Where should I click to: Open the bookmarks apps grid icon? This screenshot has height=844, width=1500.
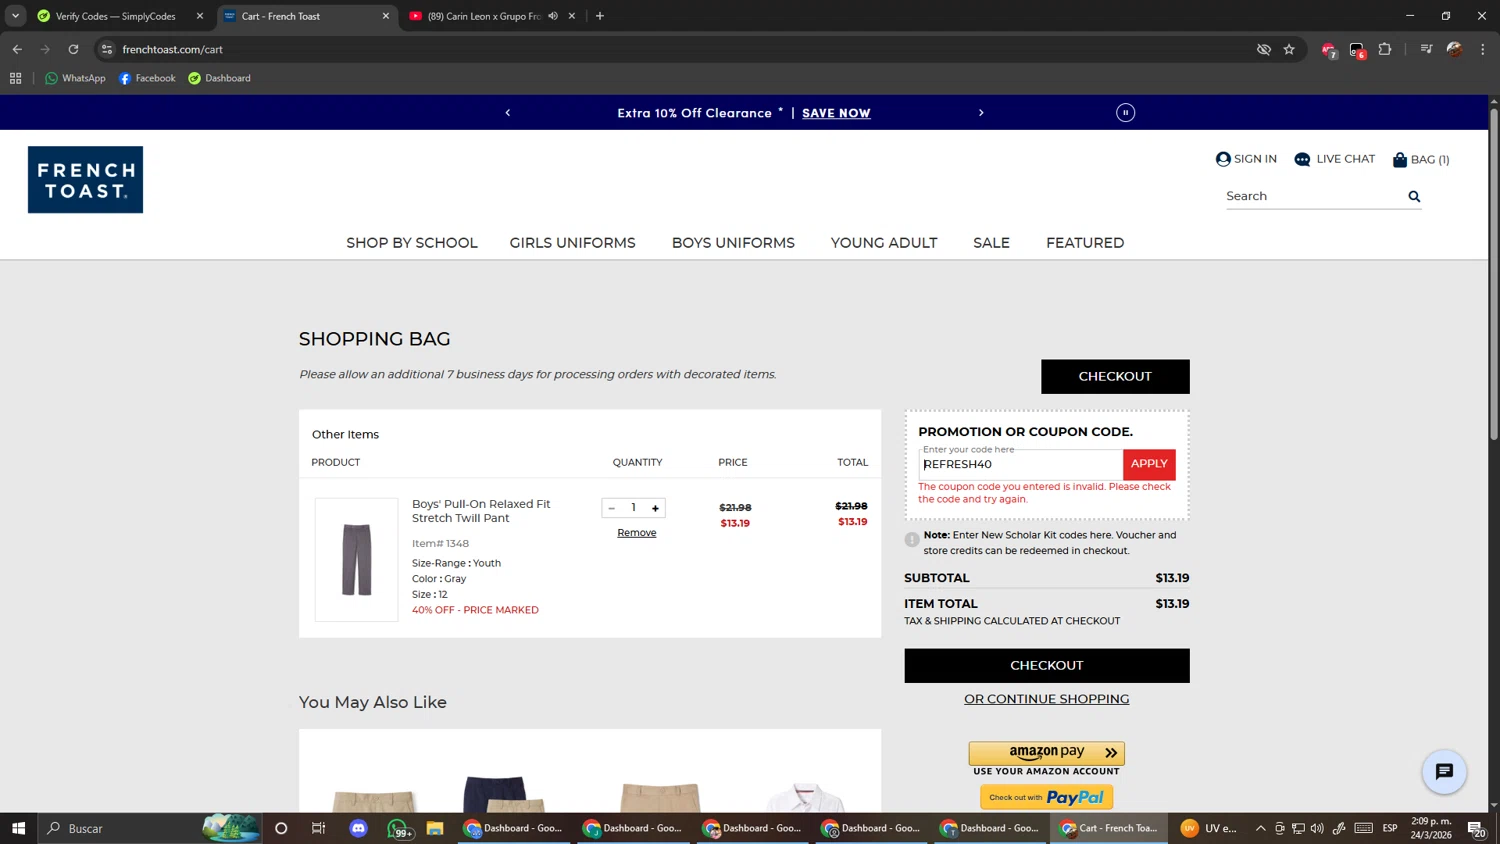[15, 78]
